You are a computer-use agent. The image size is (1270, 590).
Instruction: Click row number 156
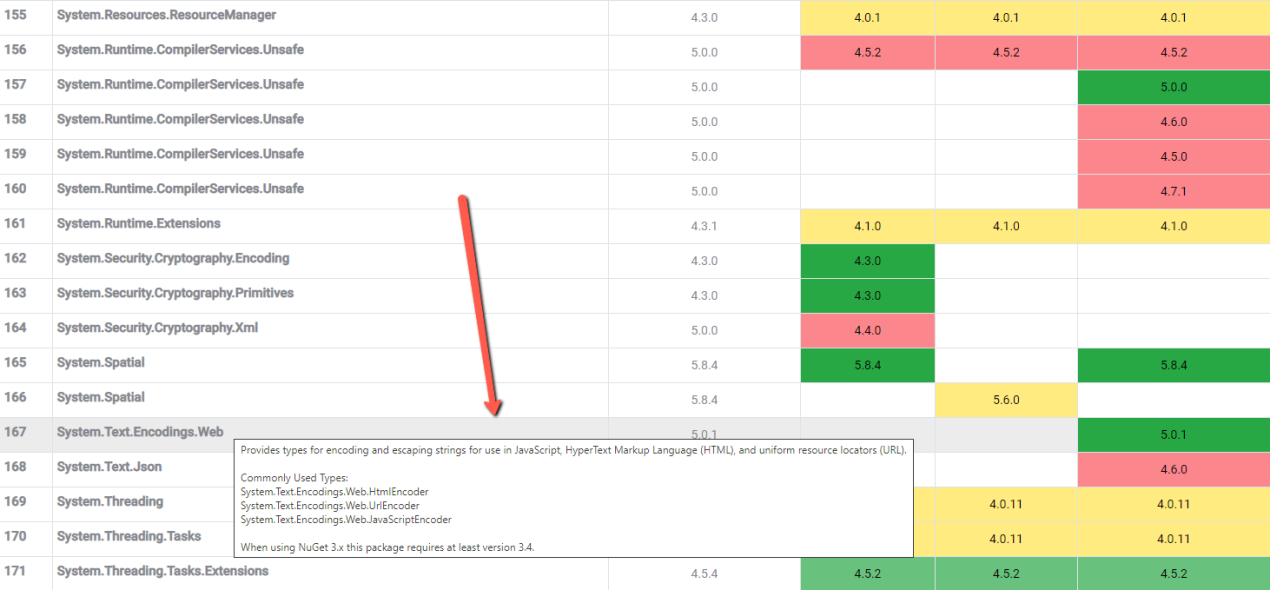(16, 50)
